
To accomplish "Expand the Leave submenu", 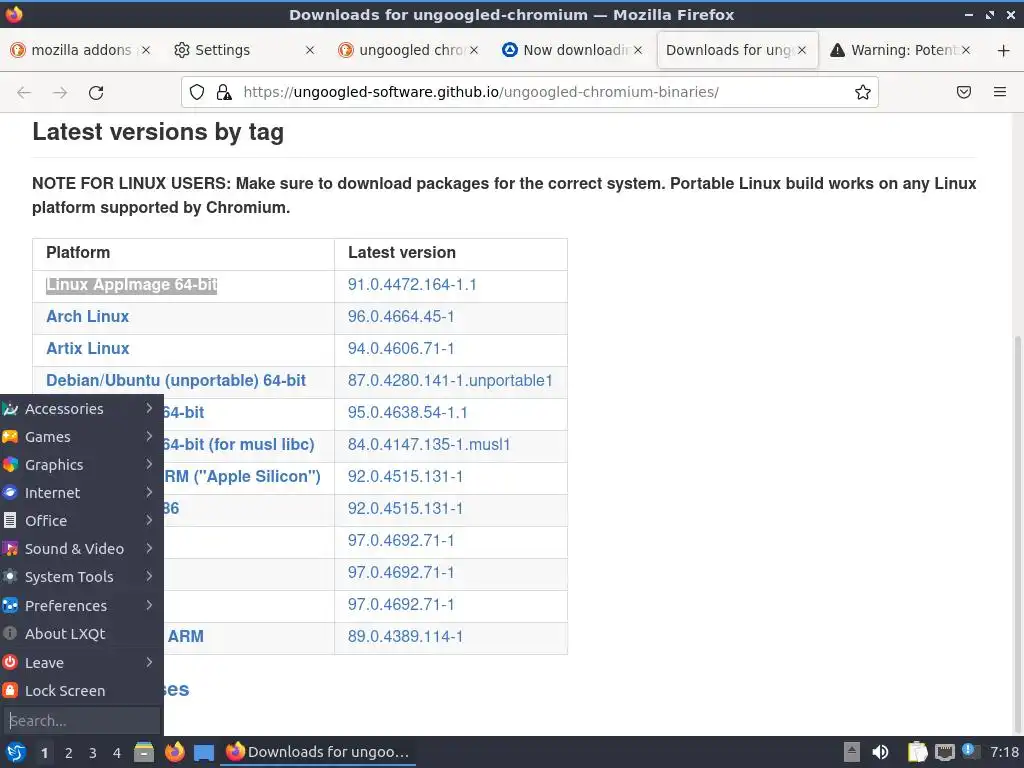I will 82,663.
